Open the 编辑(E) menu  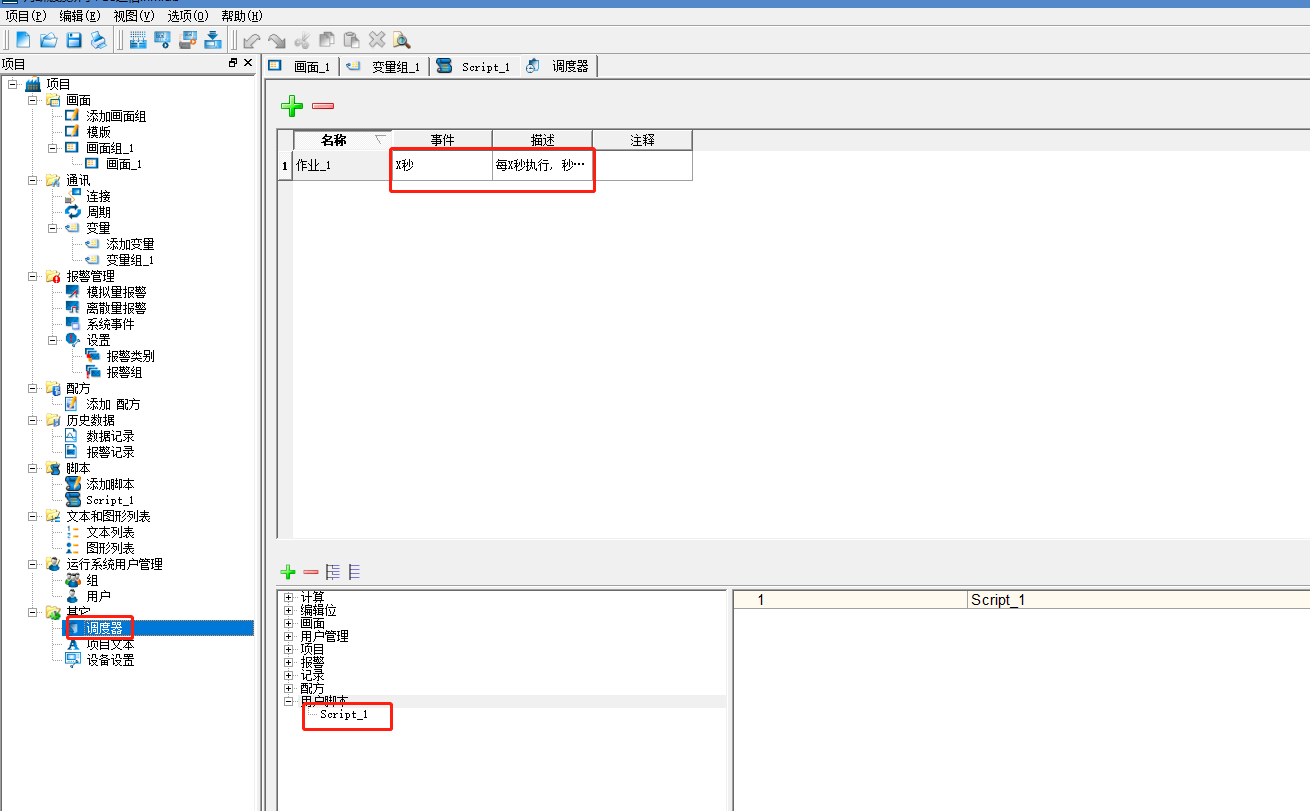80,16
